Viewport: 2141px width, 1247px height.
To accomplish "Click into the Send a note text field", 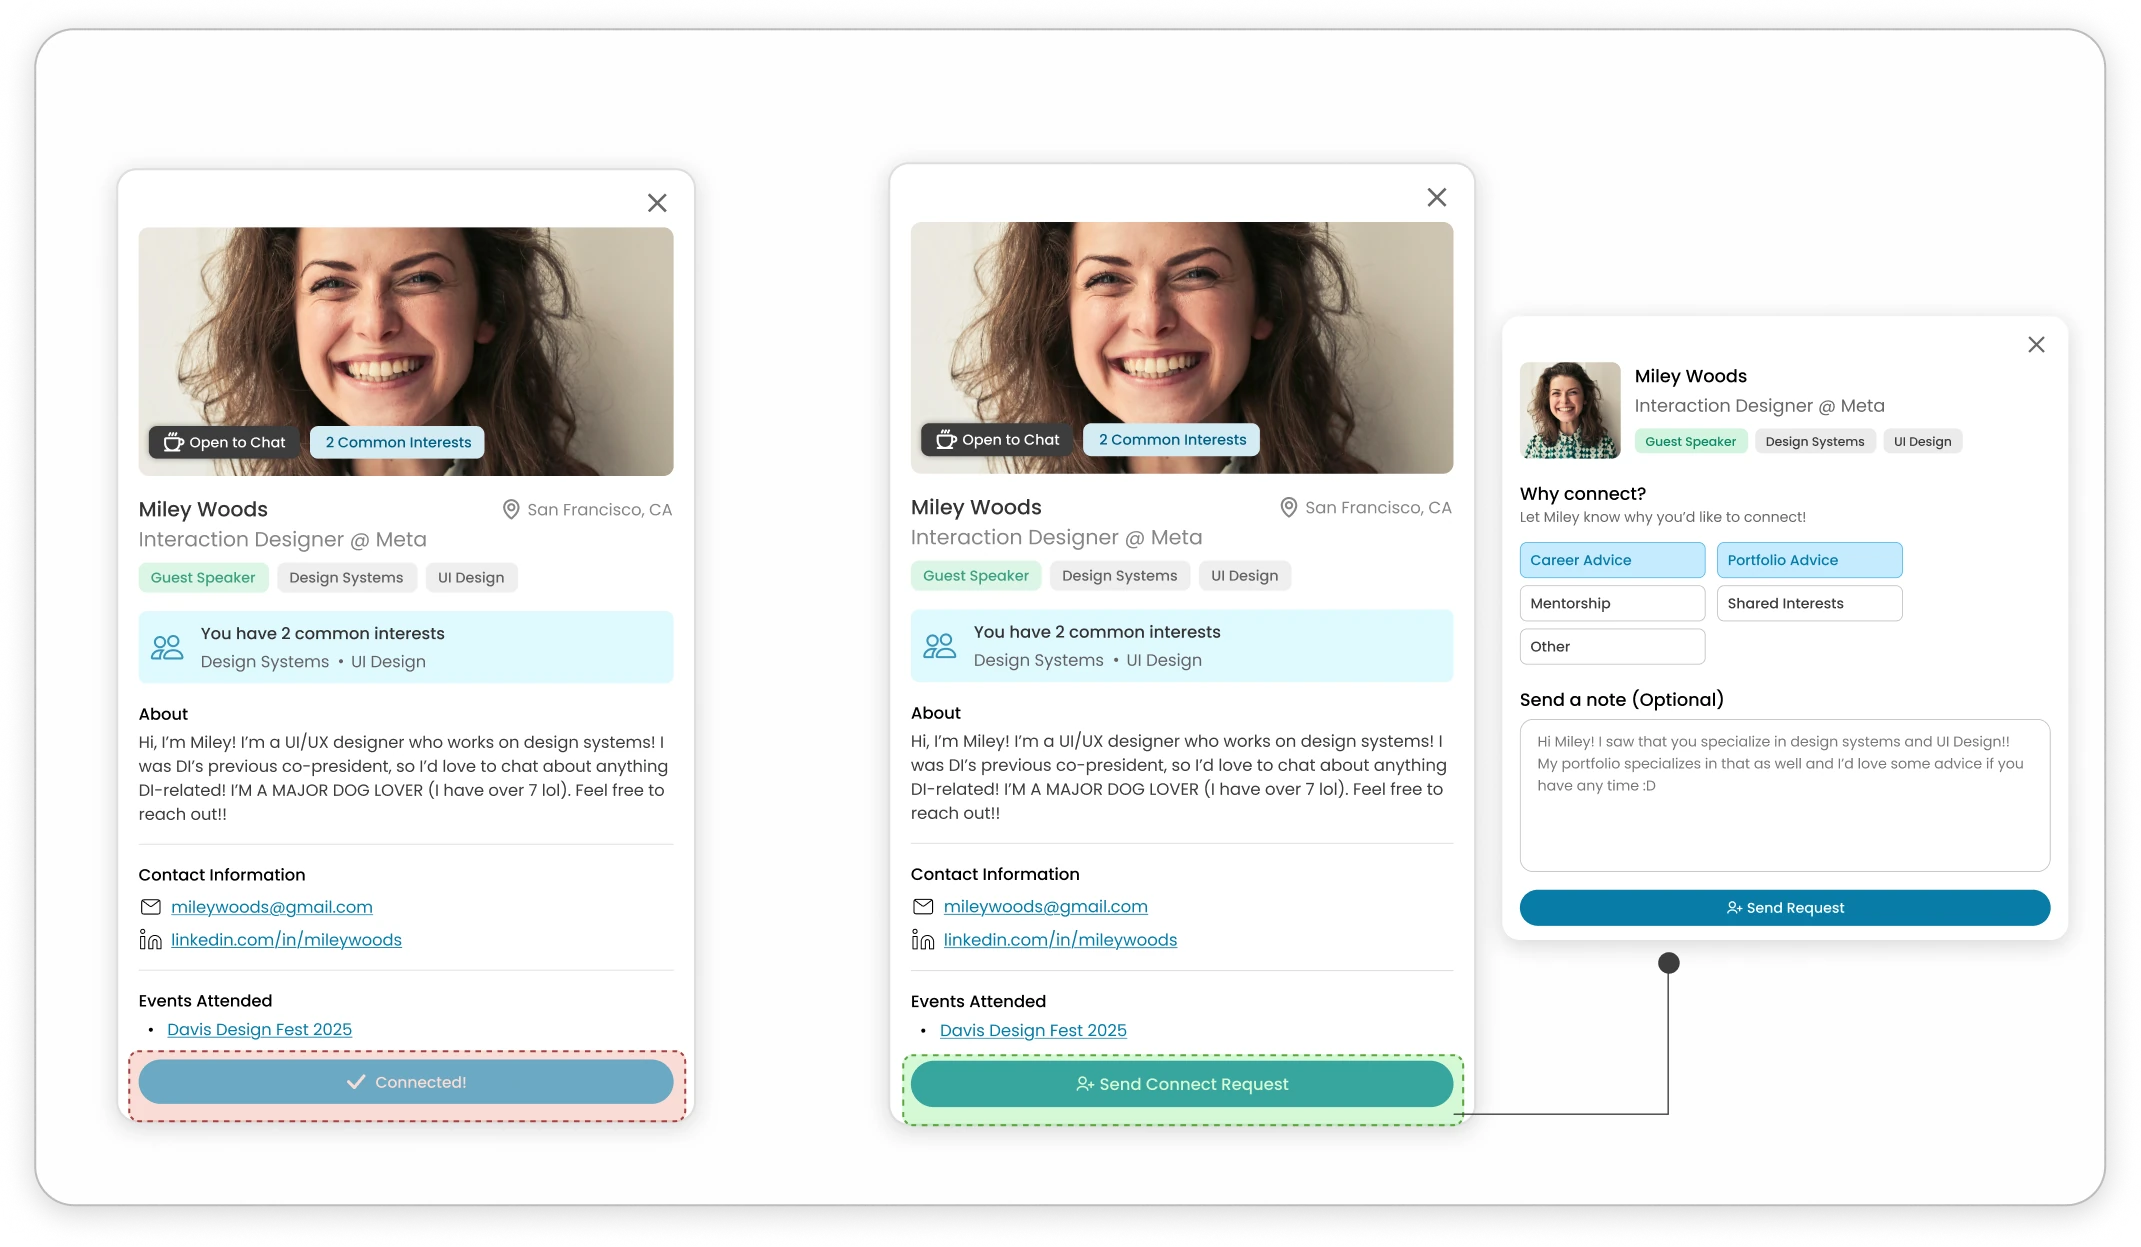I will pos(1785,795).
